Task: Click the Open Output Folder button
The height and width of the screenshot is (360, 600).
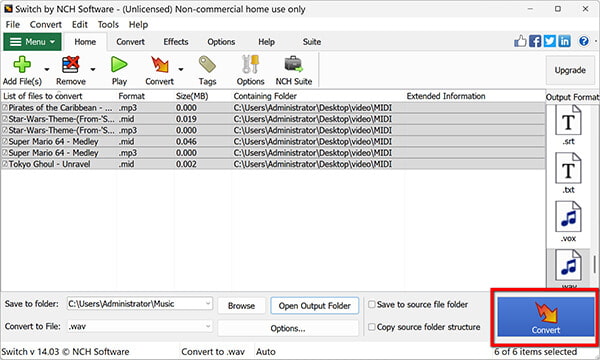Action: click(315, 306)
